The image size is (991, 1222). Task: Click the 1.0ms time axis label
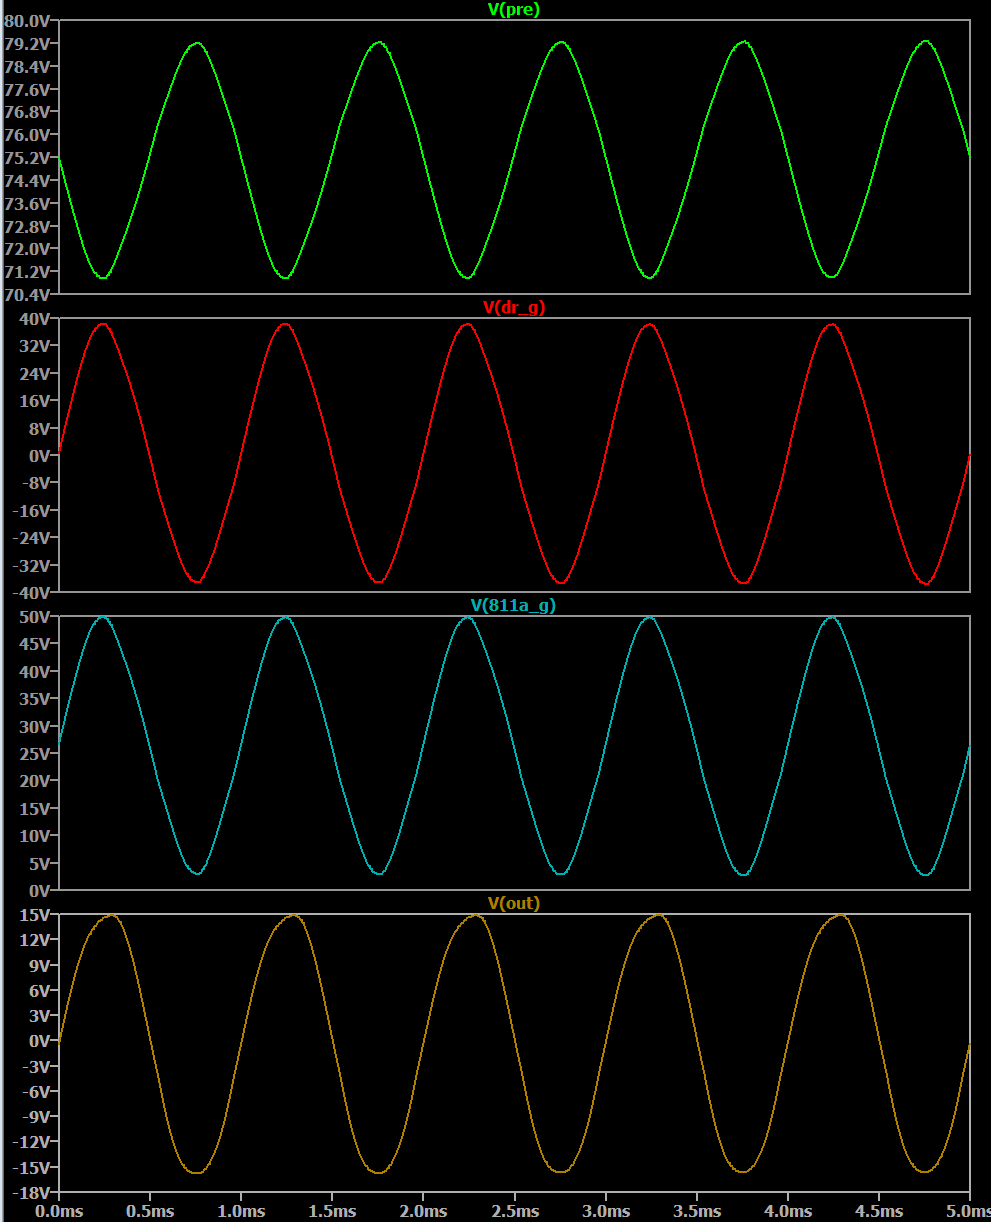pos(241,1211)
